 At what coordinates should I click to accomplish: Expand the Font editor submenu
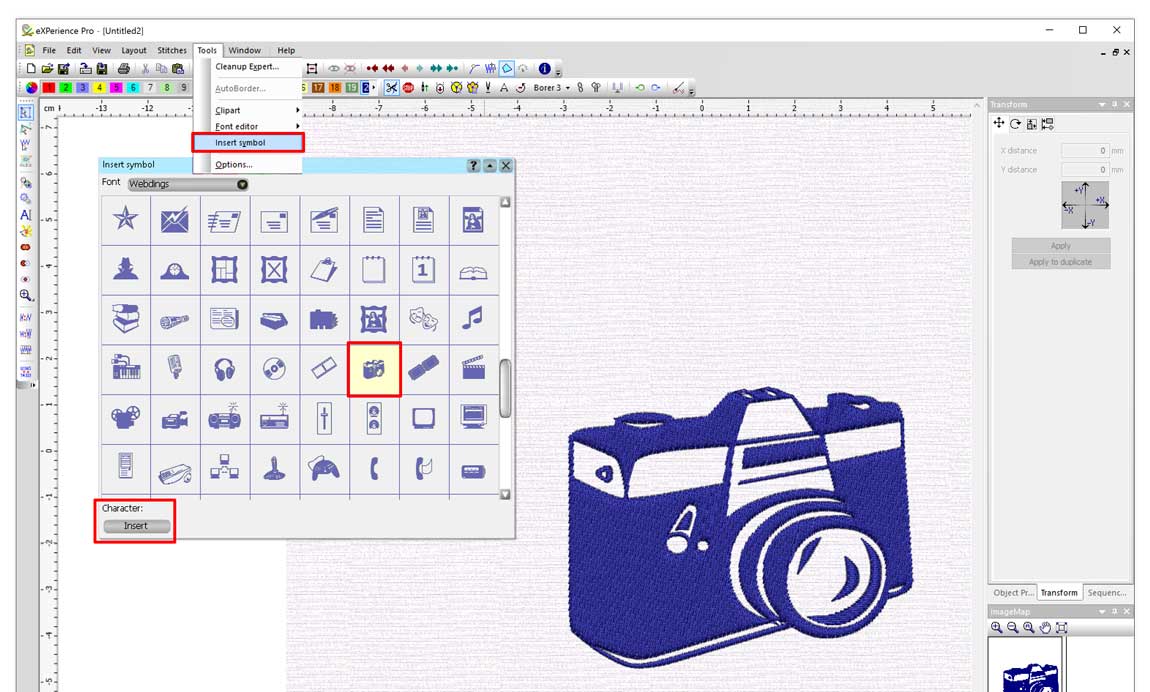[x=257, y=126]
